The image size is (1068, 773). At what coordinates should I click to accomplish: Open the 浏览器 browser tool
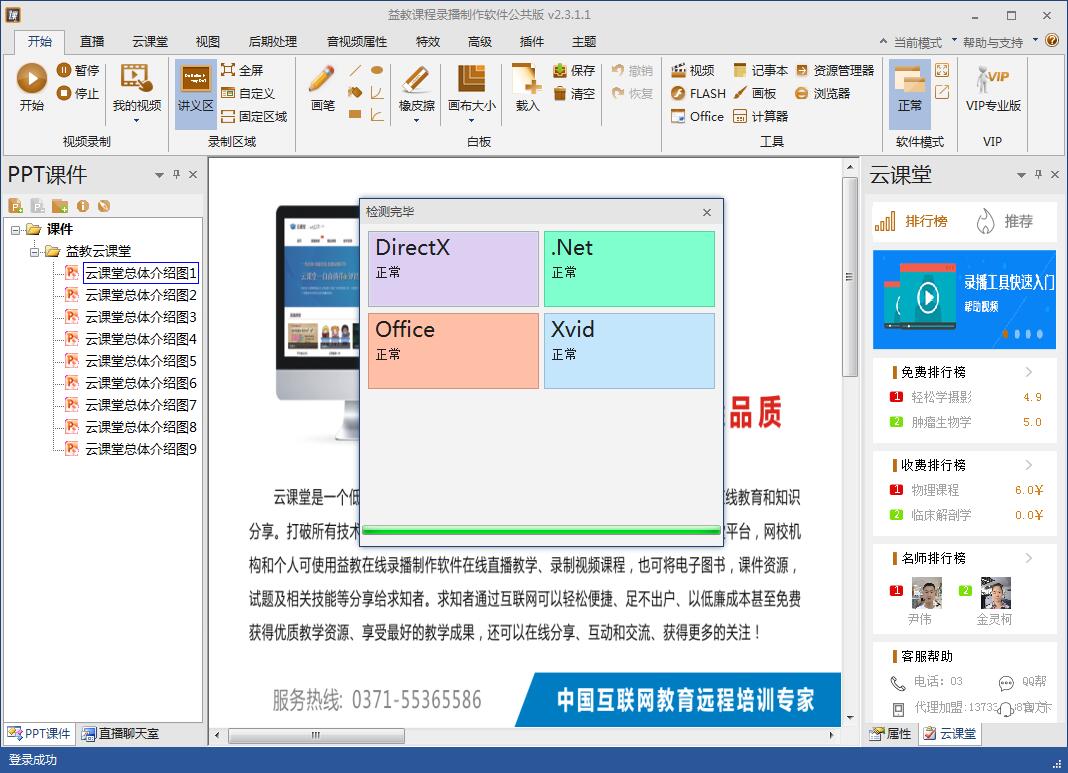pyautogui.click(x=823, y=93)
